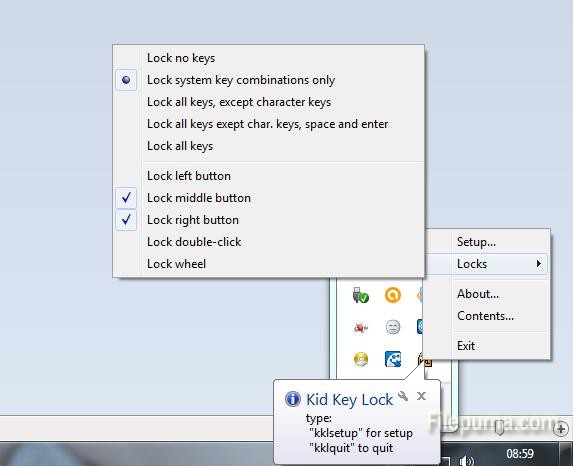573x466 pixels.
Task: Click the USB safely remove tray icon
Action: [x=361, y=295]
